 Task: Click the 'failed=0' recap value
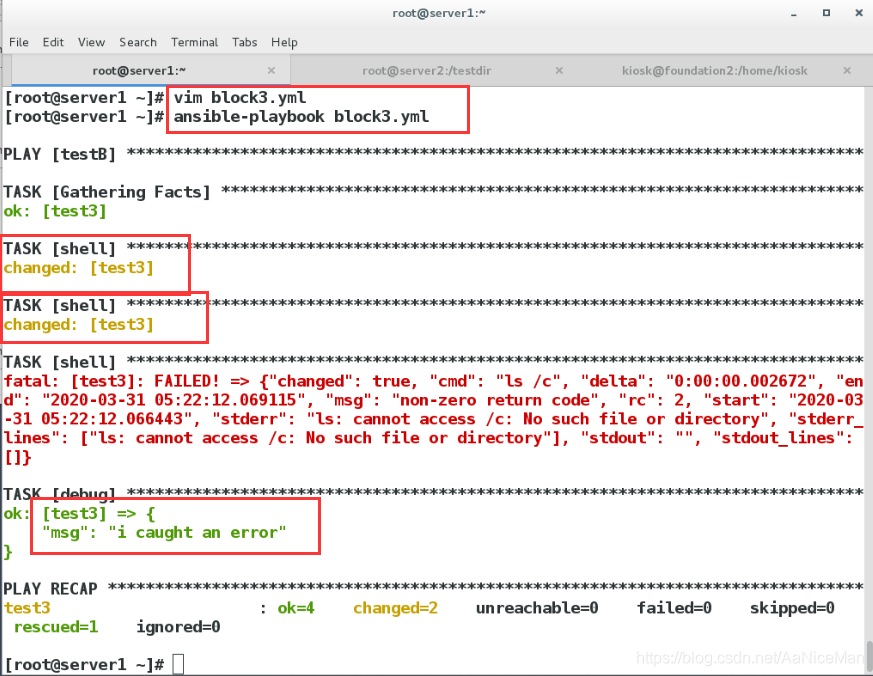(674, 608)
